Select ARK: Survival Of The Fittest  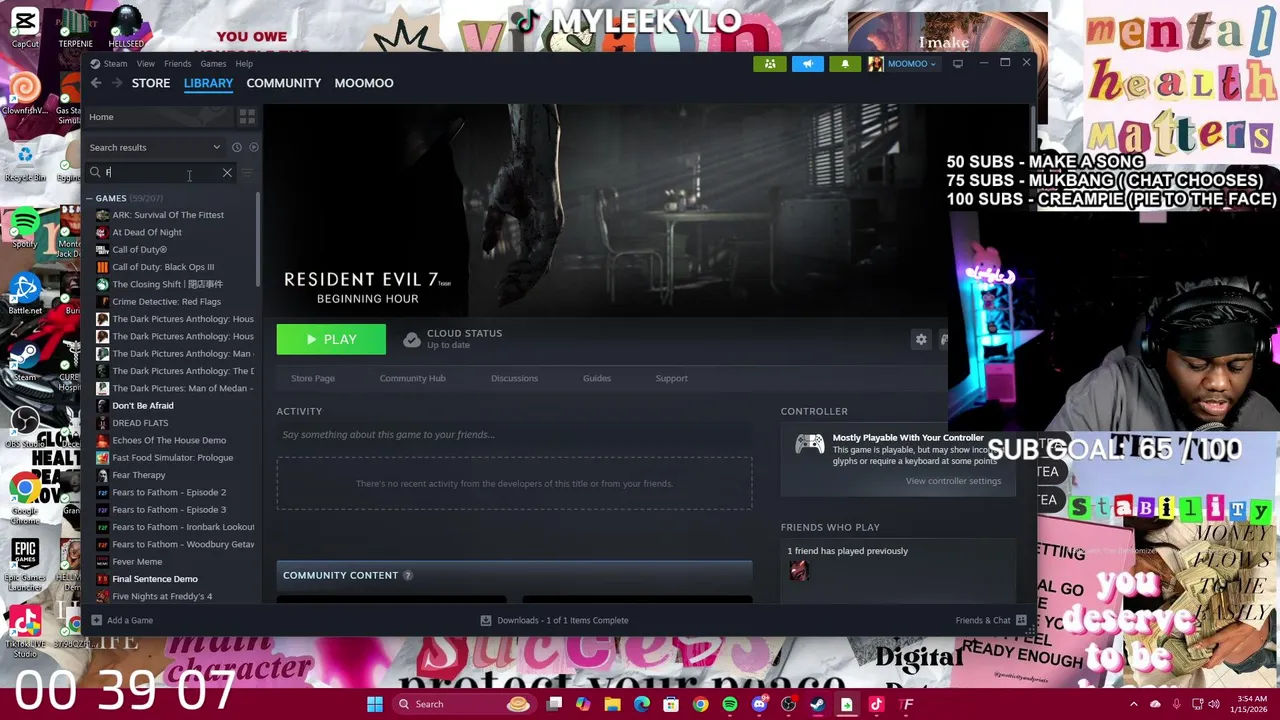pyautogui.click(x=170, y=215)
